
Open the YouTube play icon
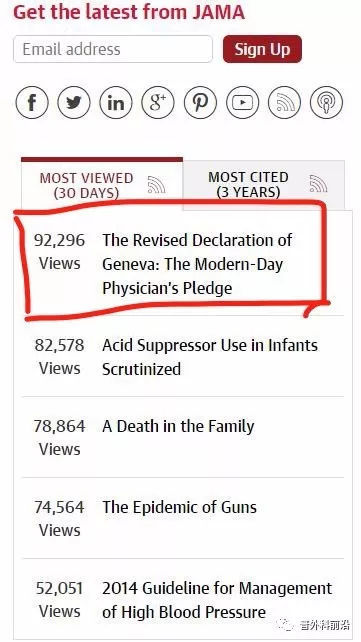pyautogui.click(x=242, y=102)
